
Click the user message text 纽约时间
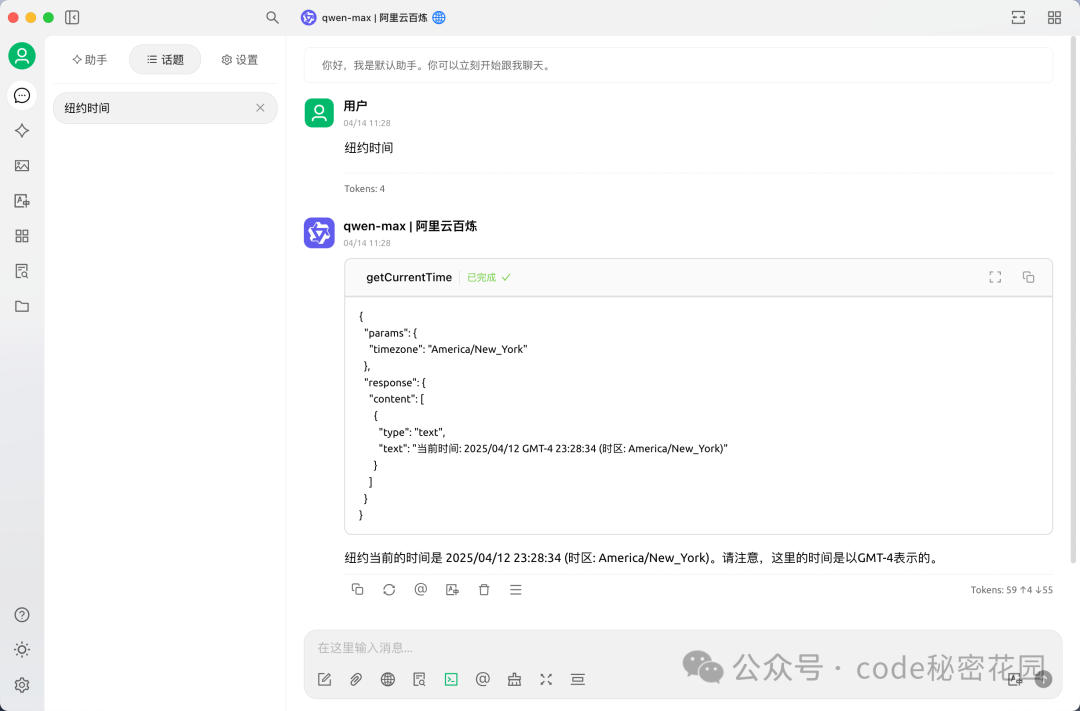tap(369, 147)
